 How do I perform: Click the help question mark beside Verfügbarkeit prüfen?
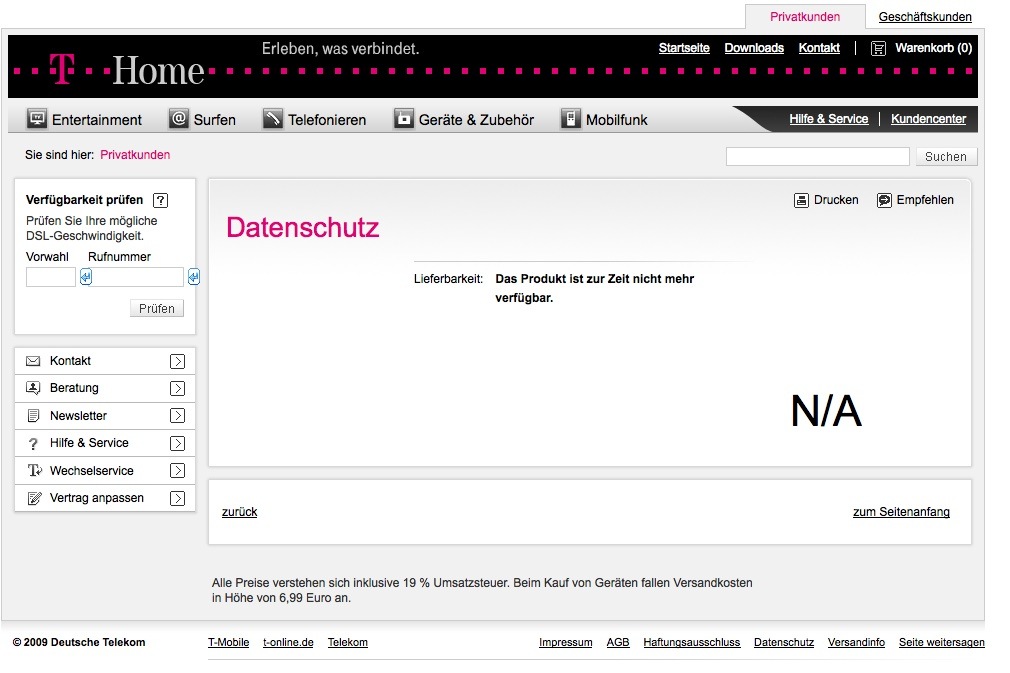point(161,200)
